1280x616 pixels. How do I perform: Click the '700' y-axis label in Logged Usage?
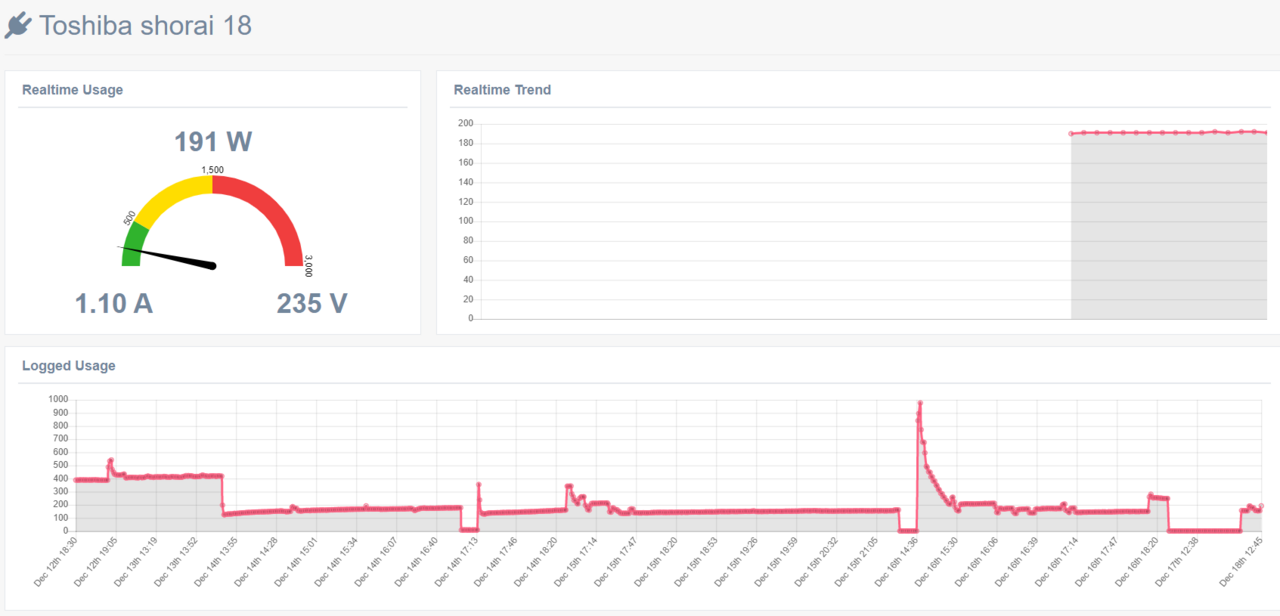59,439
